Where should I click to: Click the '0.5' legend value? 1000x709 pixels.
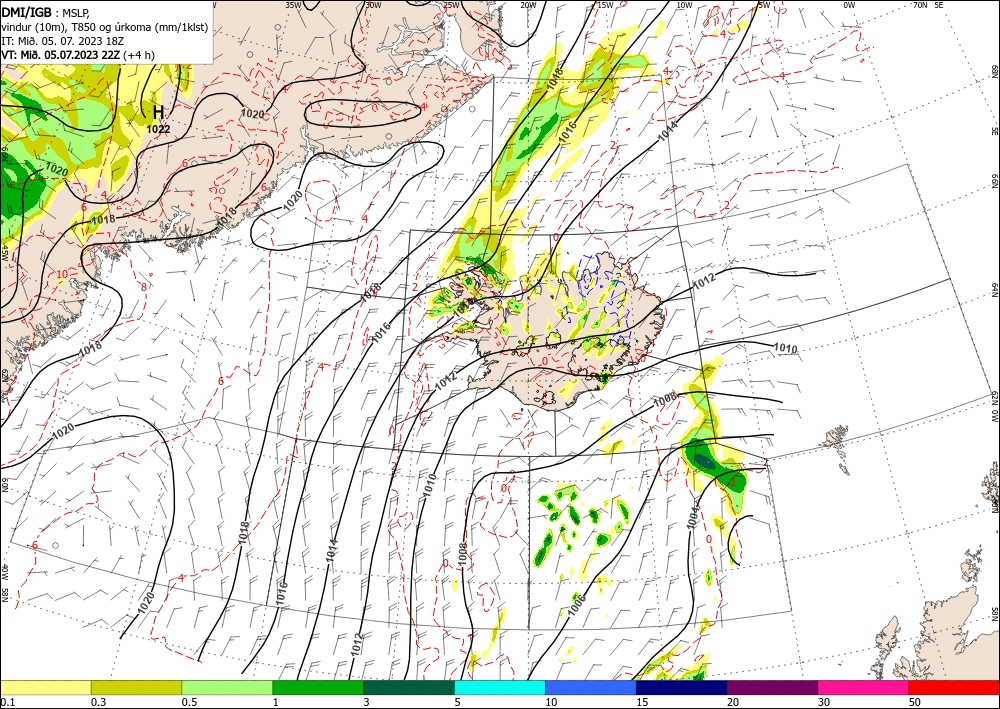pyautogui.click(x=189, y=701)
